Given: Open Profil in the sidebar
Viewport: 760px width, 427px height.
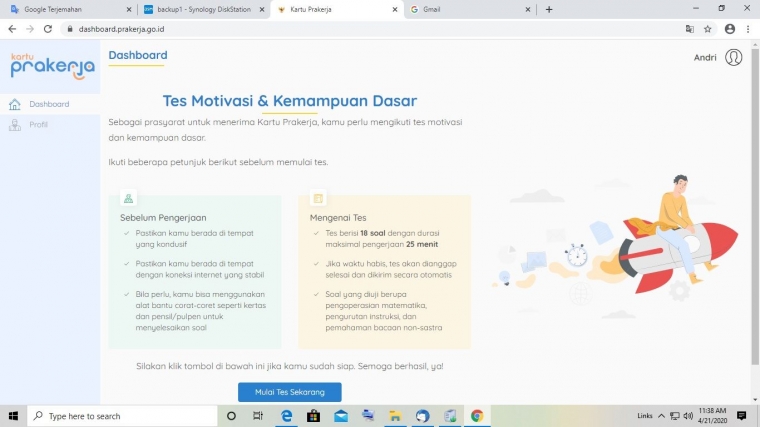Looking at the screenshot, I should pos(38,125).
